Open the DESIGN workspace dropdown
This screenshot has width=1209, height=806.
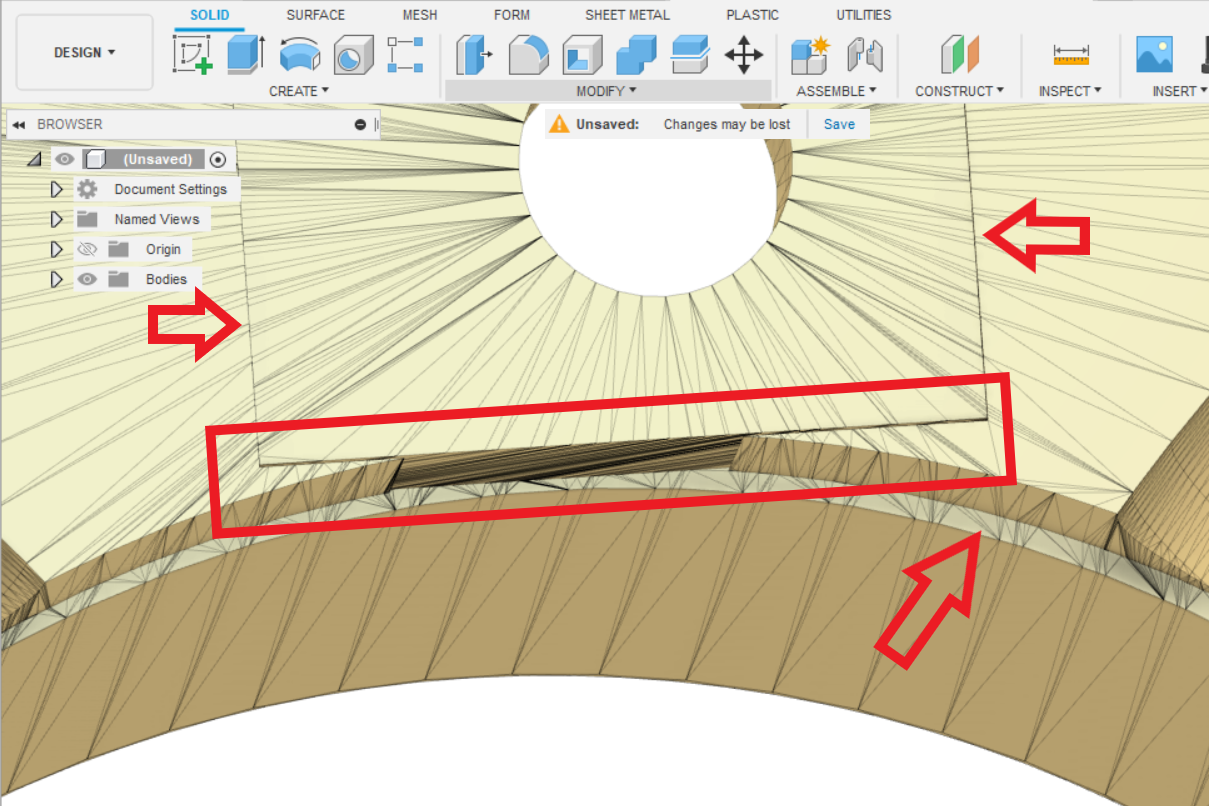pos(85,52)
